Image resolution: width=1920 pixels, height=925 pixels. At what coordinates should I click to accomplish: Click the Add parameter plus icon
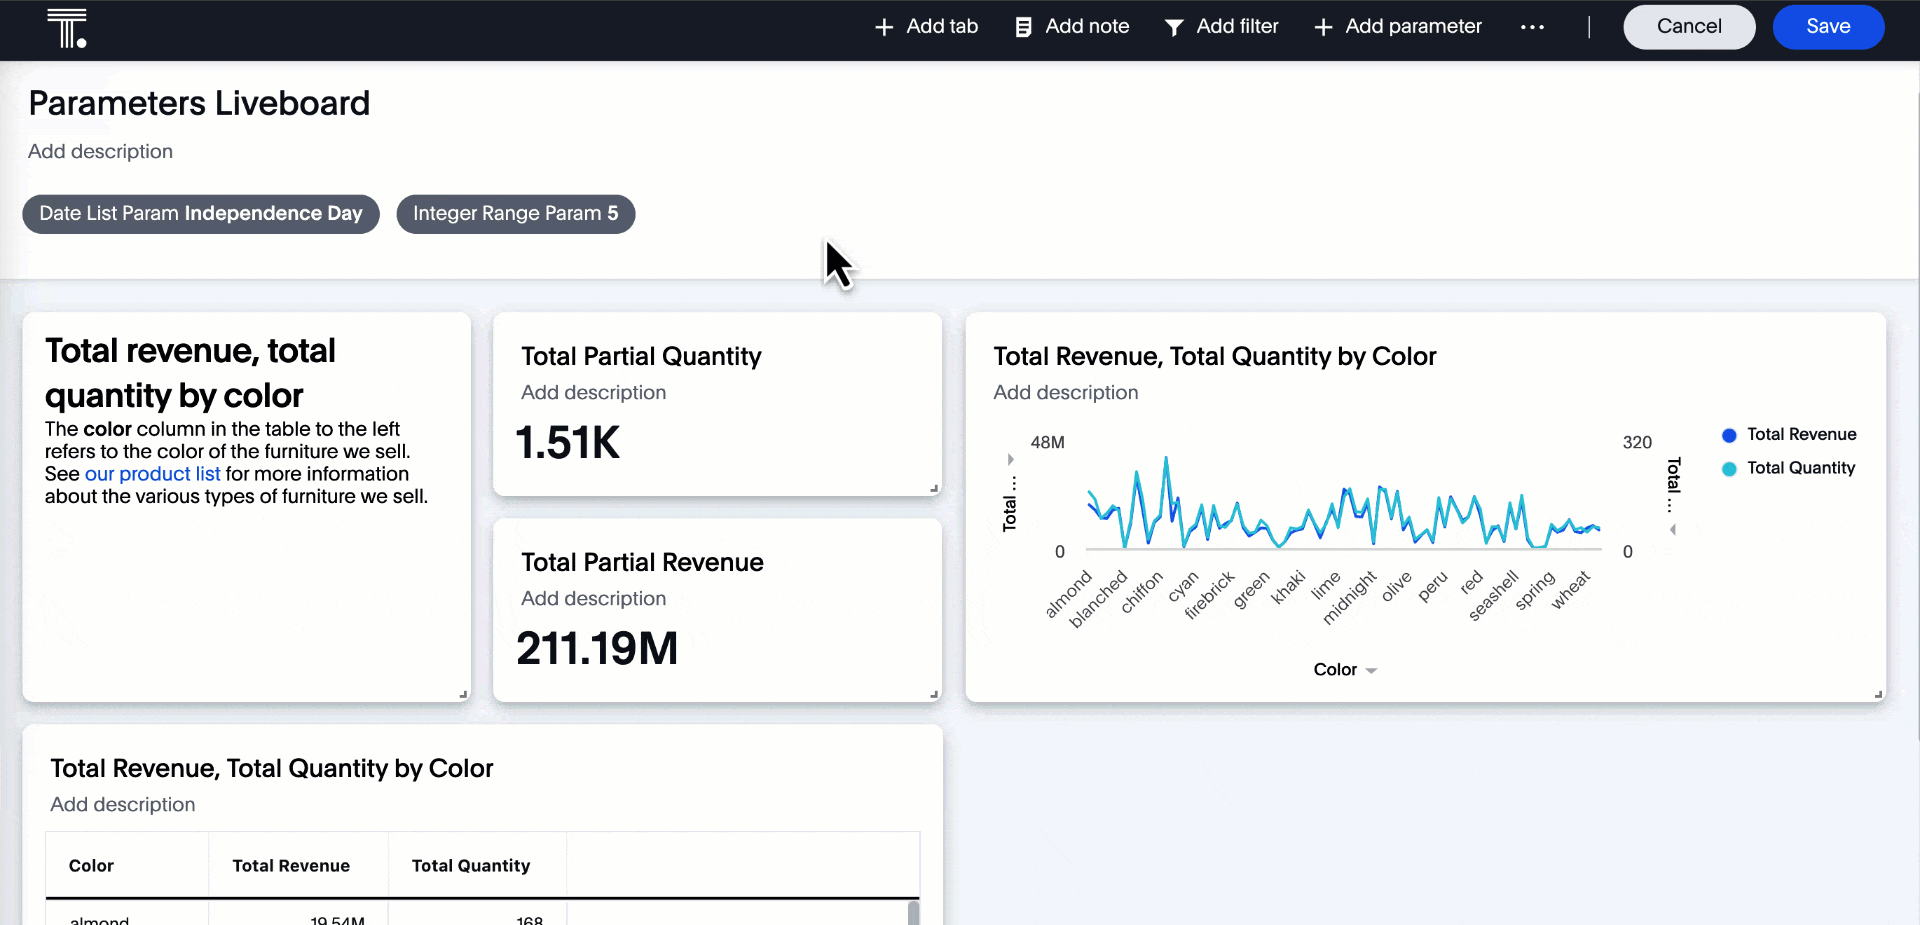tap(1323, 28)
